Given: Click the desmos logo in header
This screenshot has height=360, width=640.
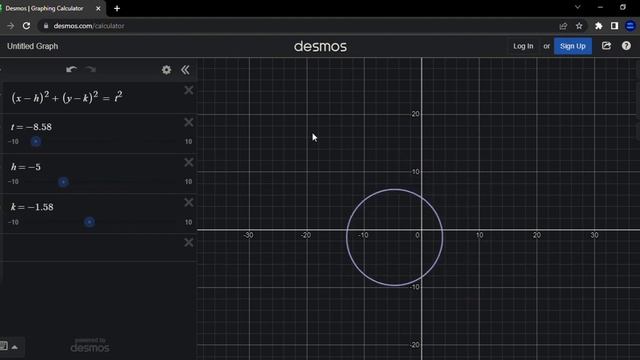Looking at the screenshot, I should tap(320, 47).
